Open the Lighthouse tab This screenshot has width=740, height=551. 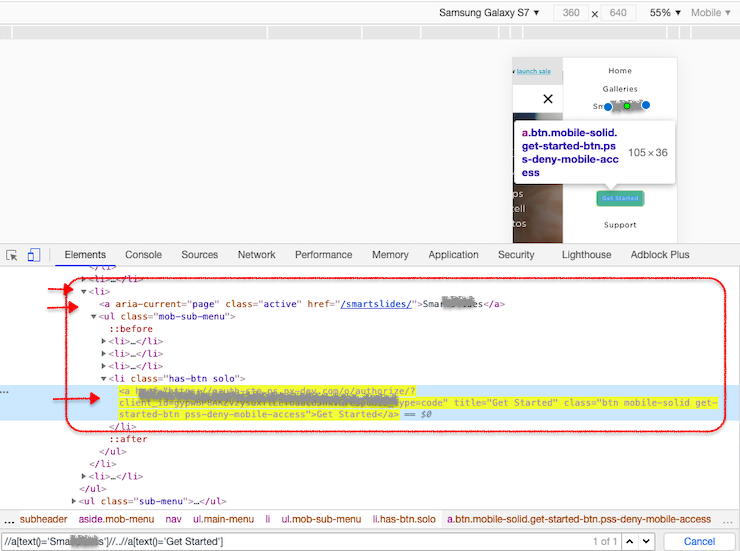pos(586,255)
